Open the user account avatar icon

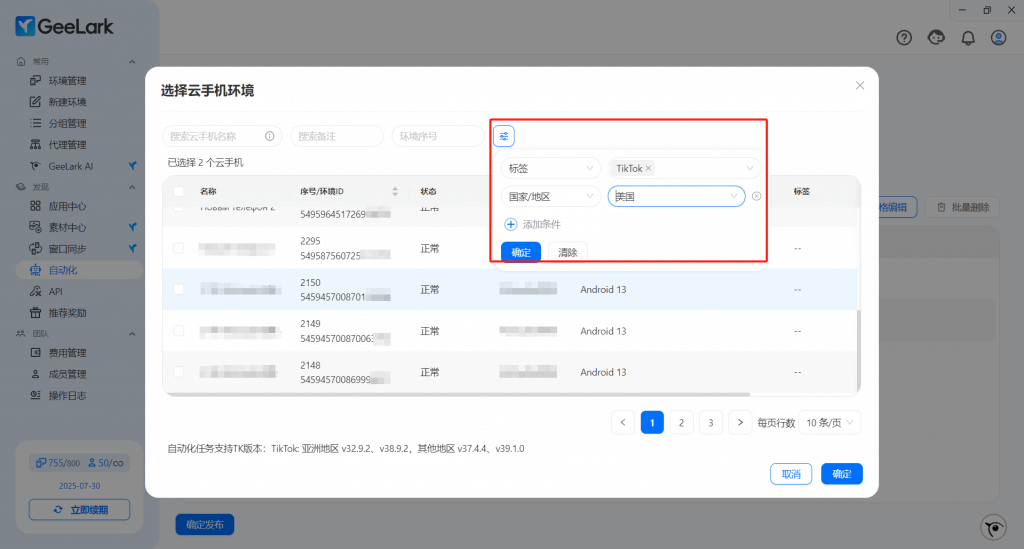tap(998, 38)
